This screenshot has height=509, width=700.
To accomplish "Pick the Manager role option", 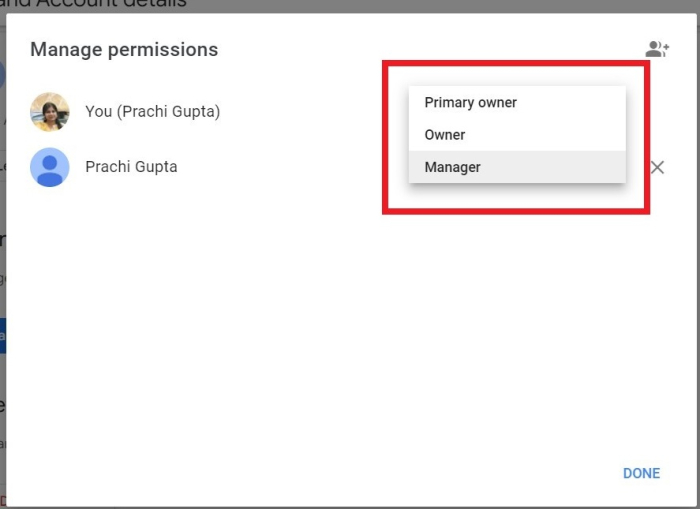I will [453, 167].
